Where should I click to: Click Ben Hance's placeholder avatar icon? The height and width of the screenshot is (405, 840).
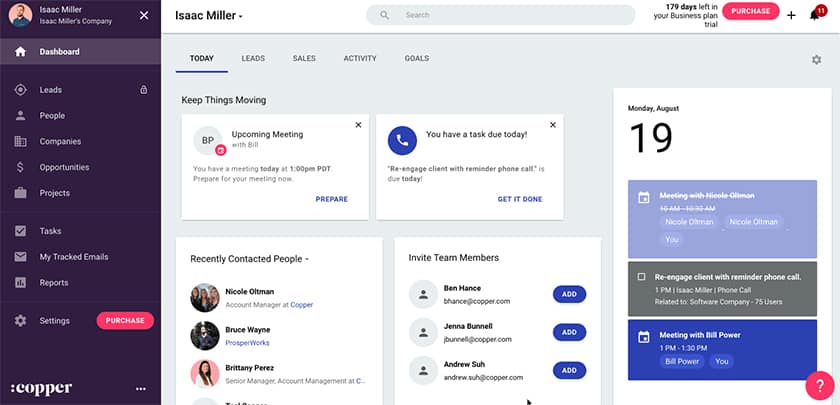(x=423, y=294)
